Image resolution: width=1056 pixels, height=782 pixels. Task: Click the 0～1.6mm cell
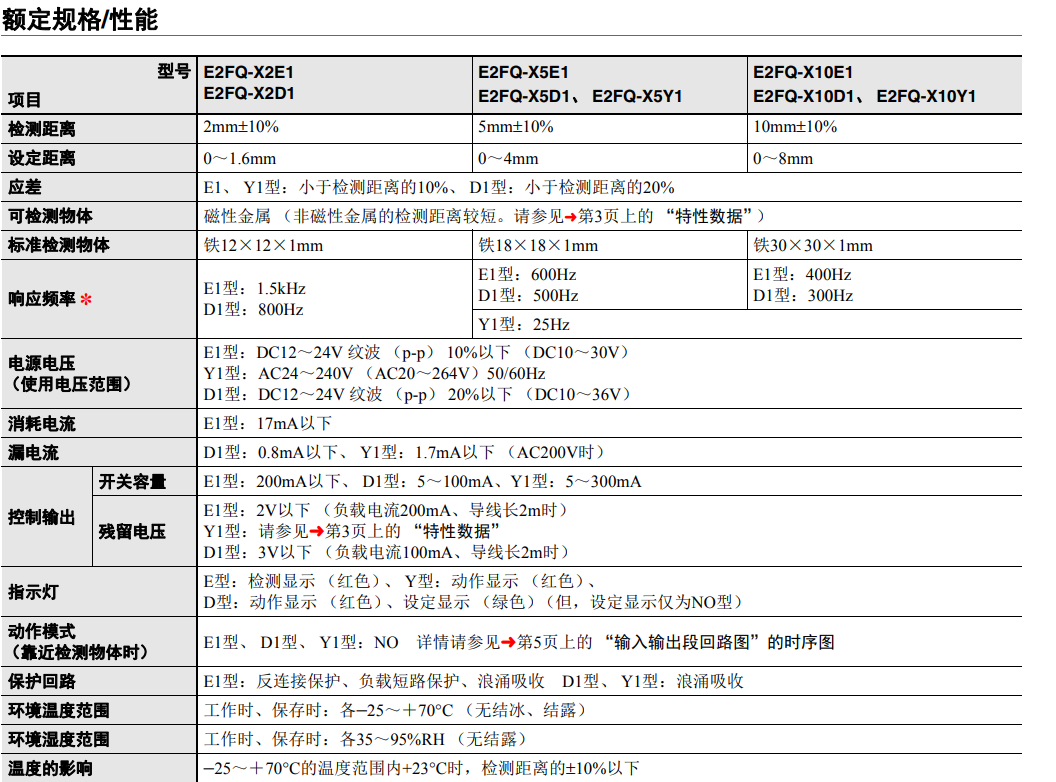240,159
